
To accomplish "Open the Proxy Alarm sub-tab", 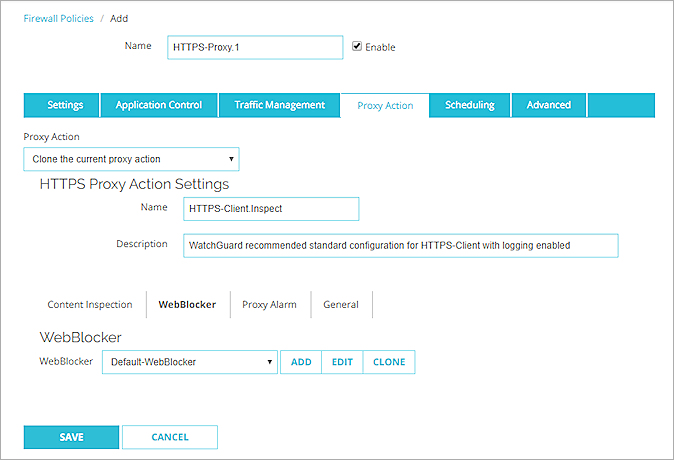I will (x=269, y=305).
